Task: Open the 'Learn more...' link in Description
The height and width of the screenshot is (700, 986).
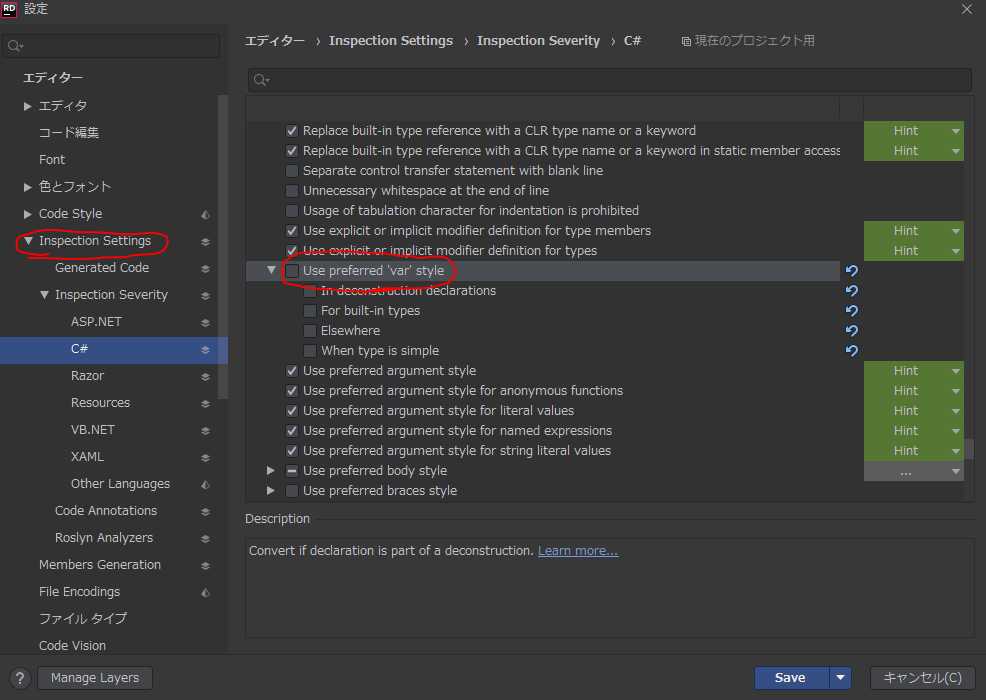Action: tap(578, 551)
